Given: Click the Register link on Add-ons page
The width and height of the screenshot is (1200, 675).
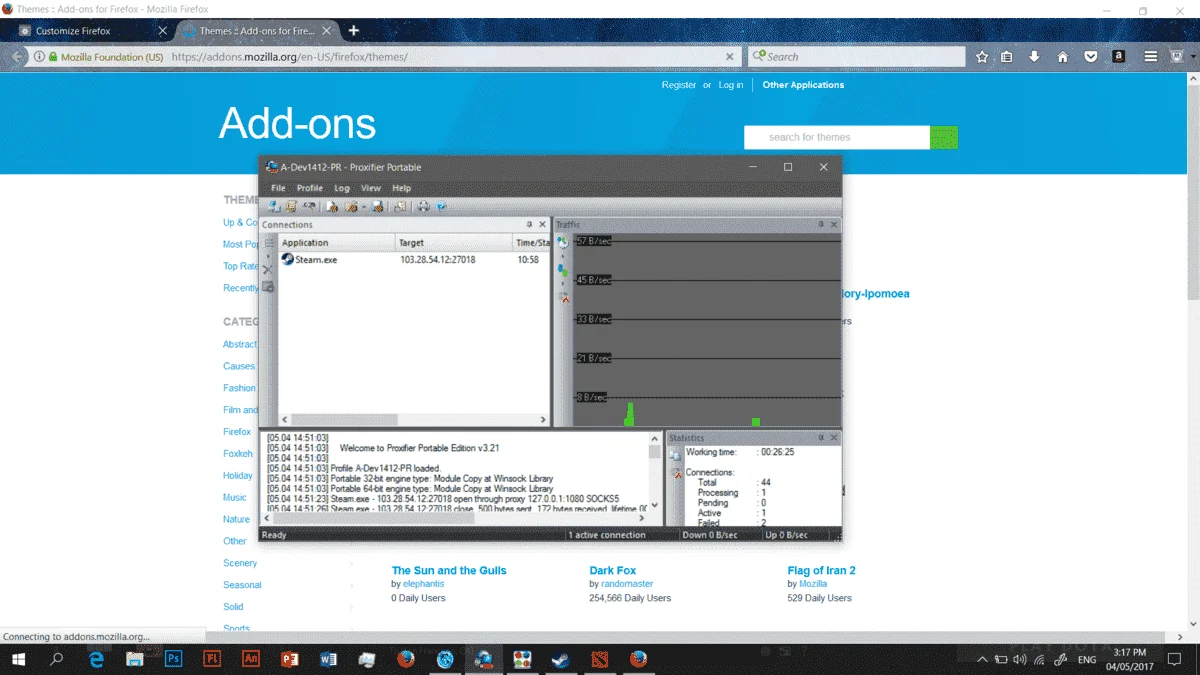Looking at the screenshot, I should click(x=679, y=85).
